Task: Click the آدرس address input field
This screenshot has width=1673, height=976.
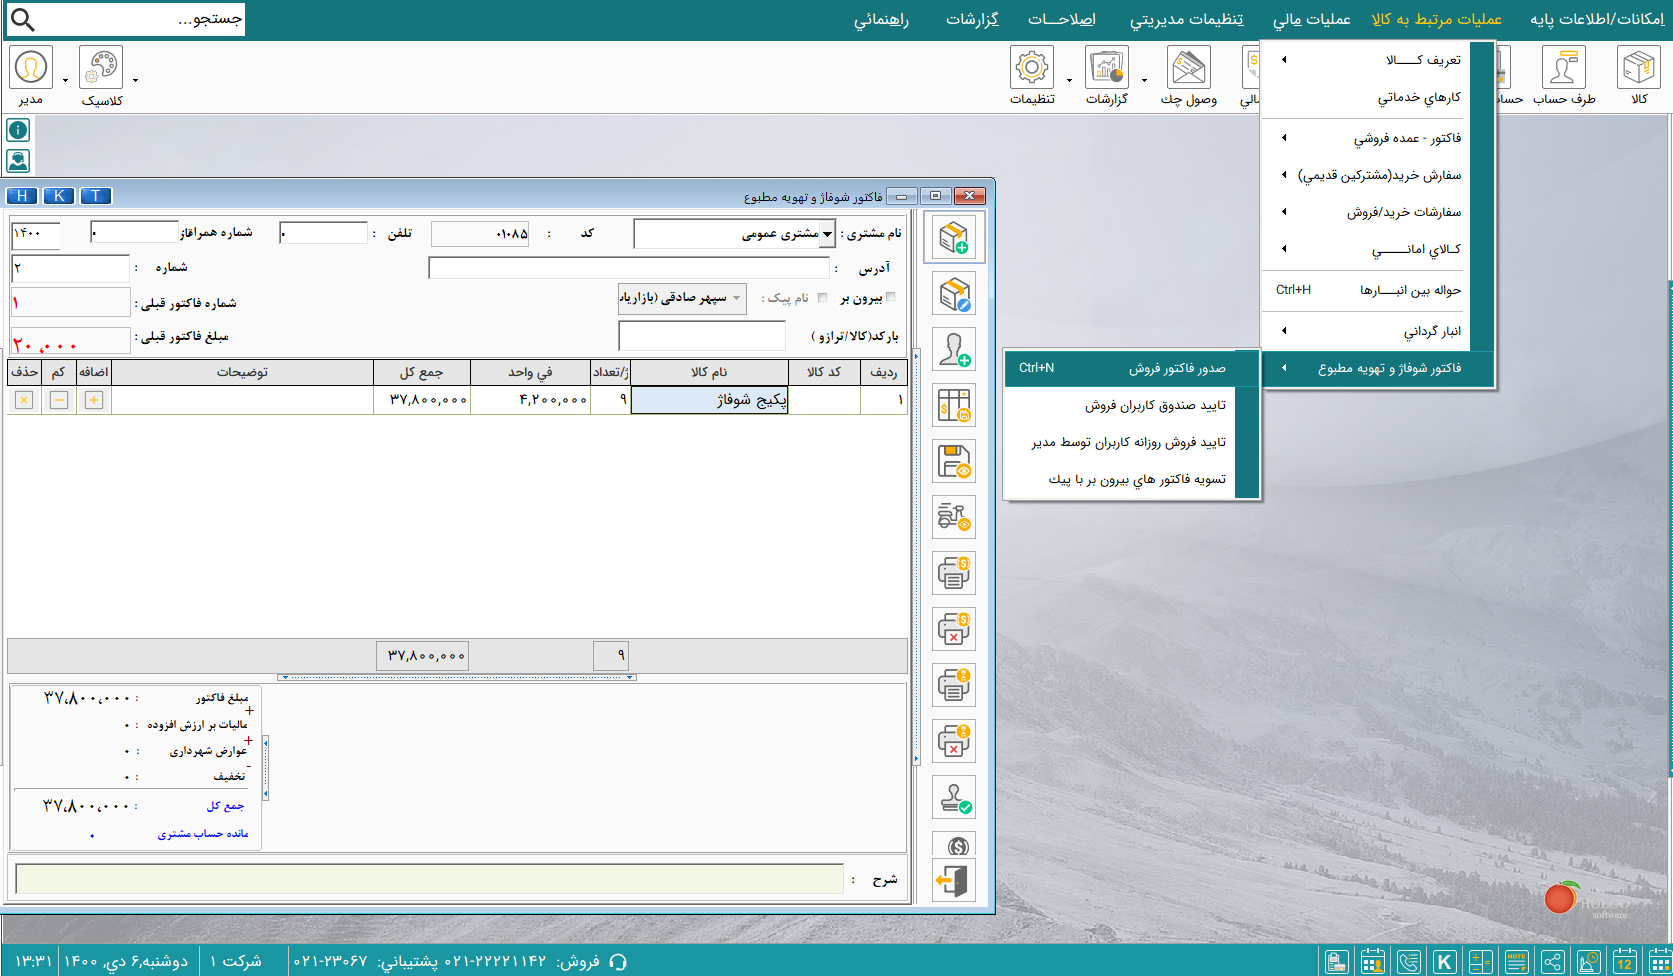Action: coord(629,268)
